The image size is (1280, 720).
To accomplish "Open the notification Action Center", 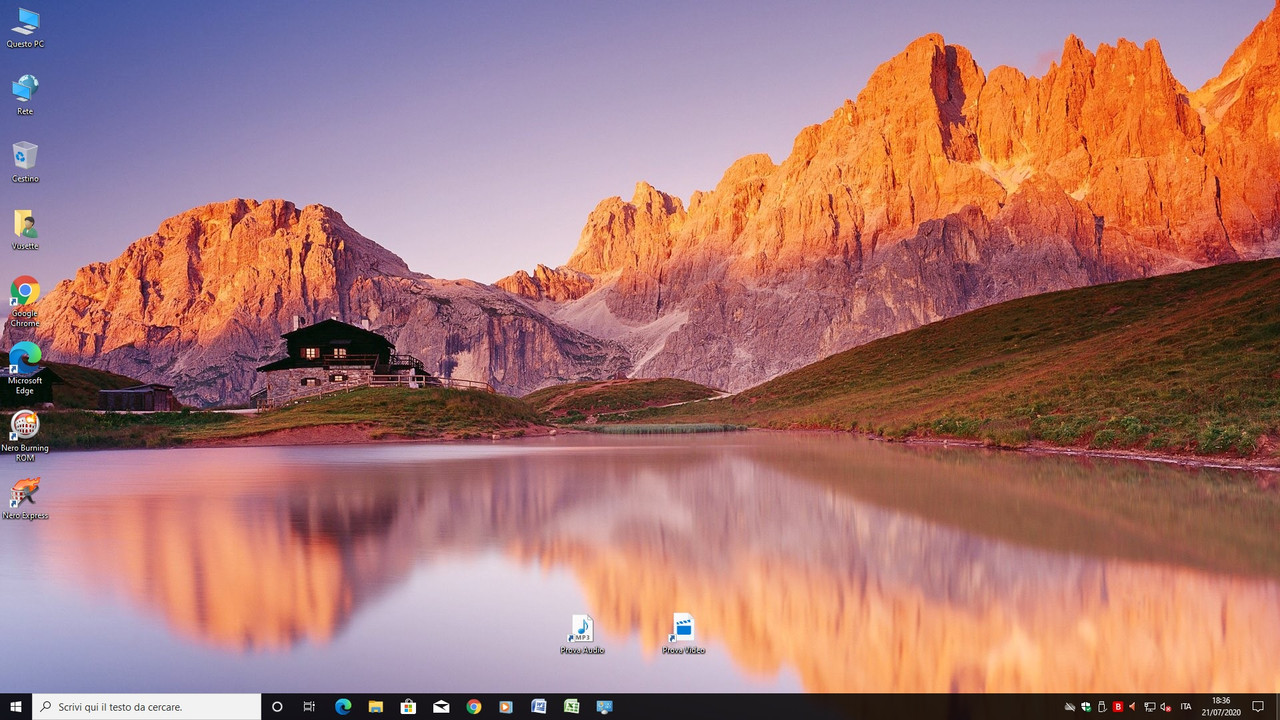I will pos(1258,707).
